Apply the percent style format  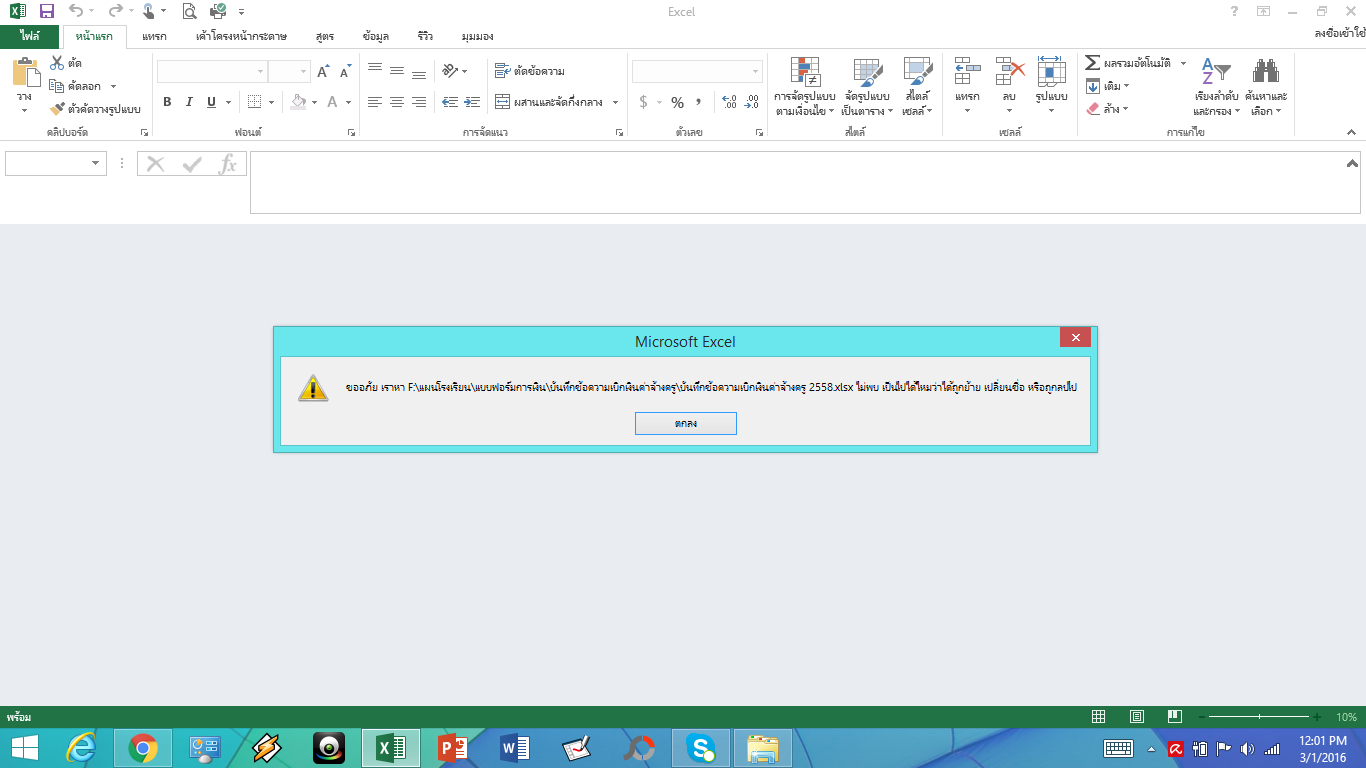point(677,102)
